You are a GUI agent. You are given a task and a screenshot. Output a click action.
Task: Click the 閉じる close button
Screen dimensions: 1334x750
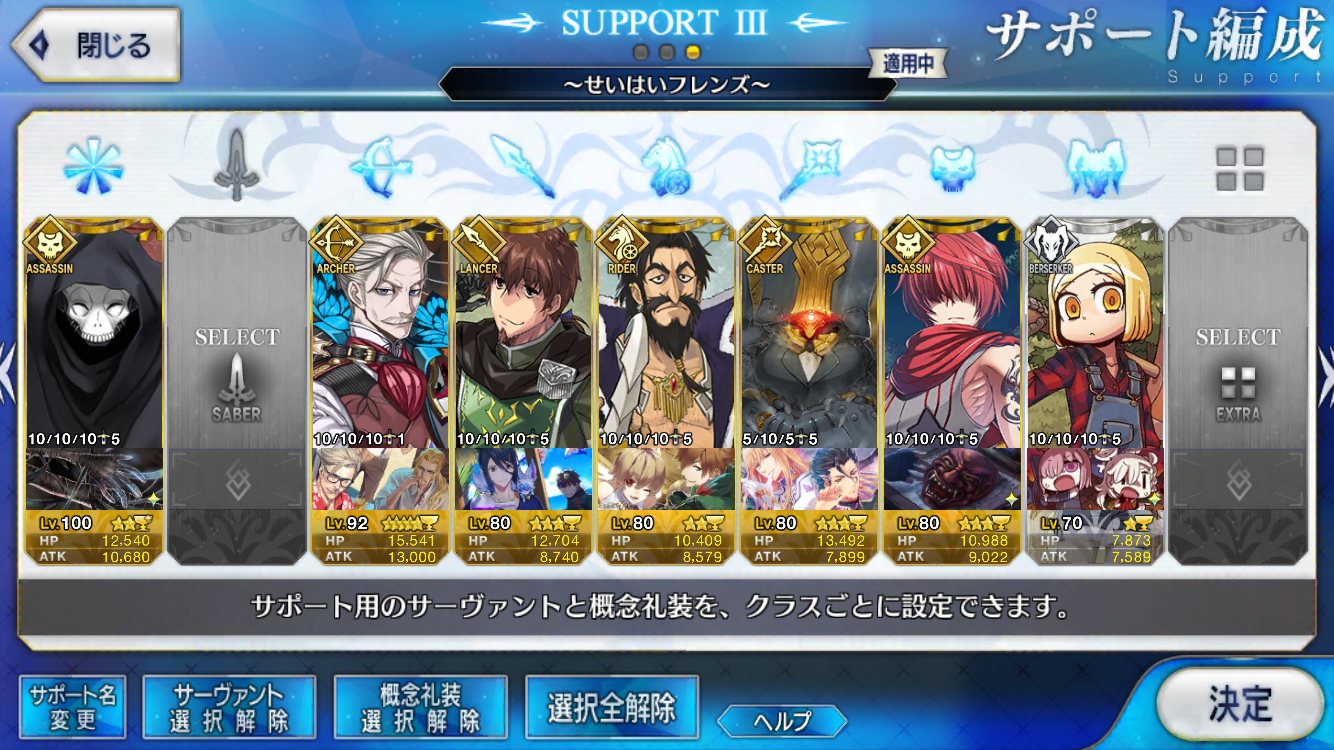pyautogui.click(x=95, y=46)
